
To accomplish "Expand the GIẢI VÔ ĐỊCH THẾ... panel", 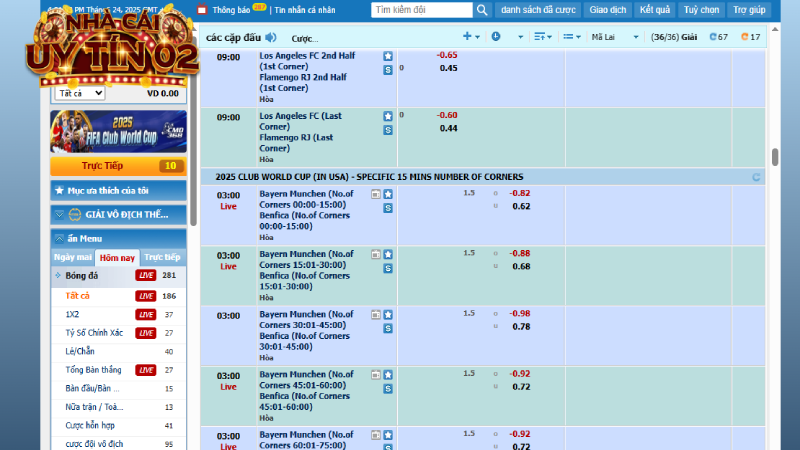I will click(x=118, y=214).
